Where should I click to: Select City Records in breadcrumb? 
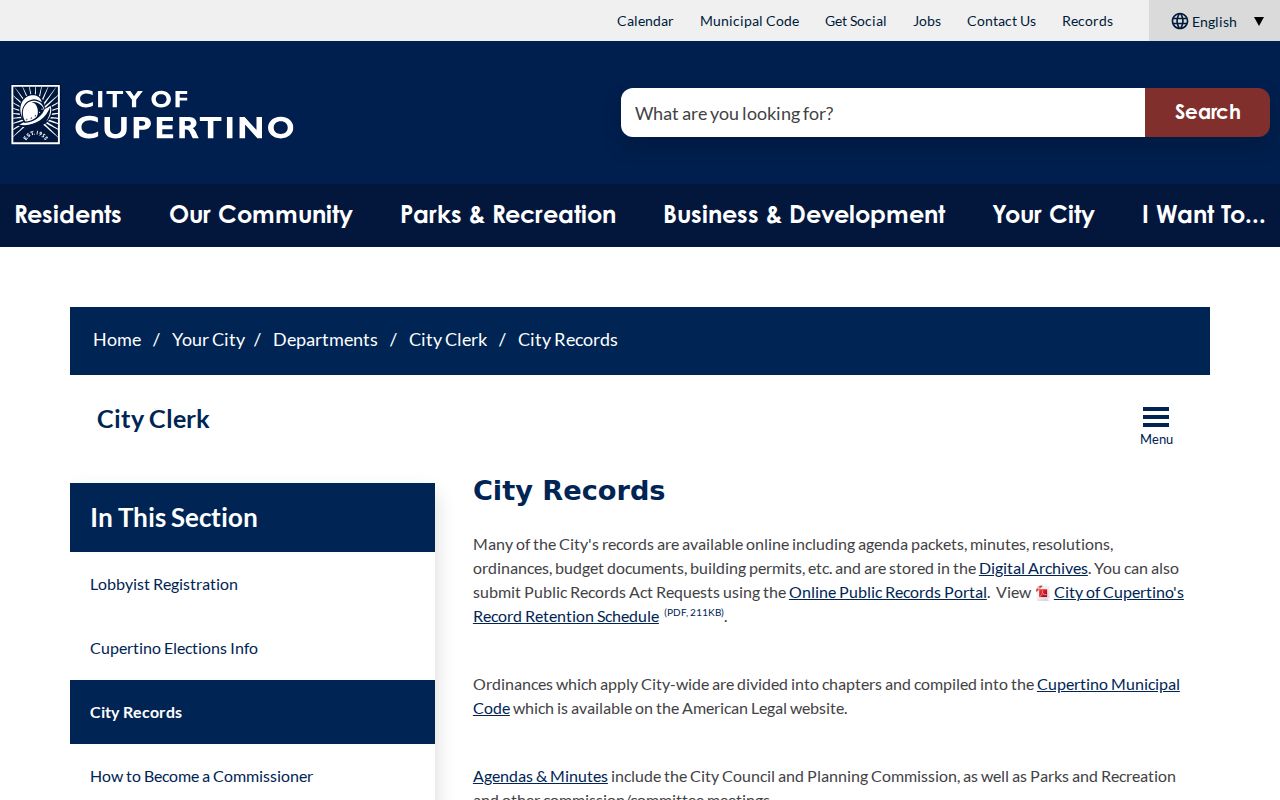click(x=568, y=340)
